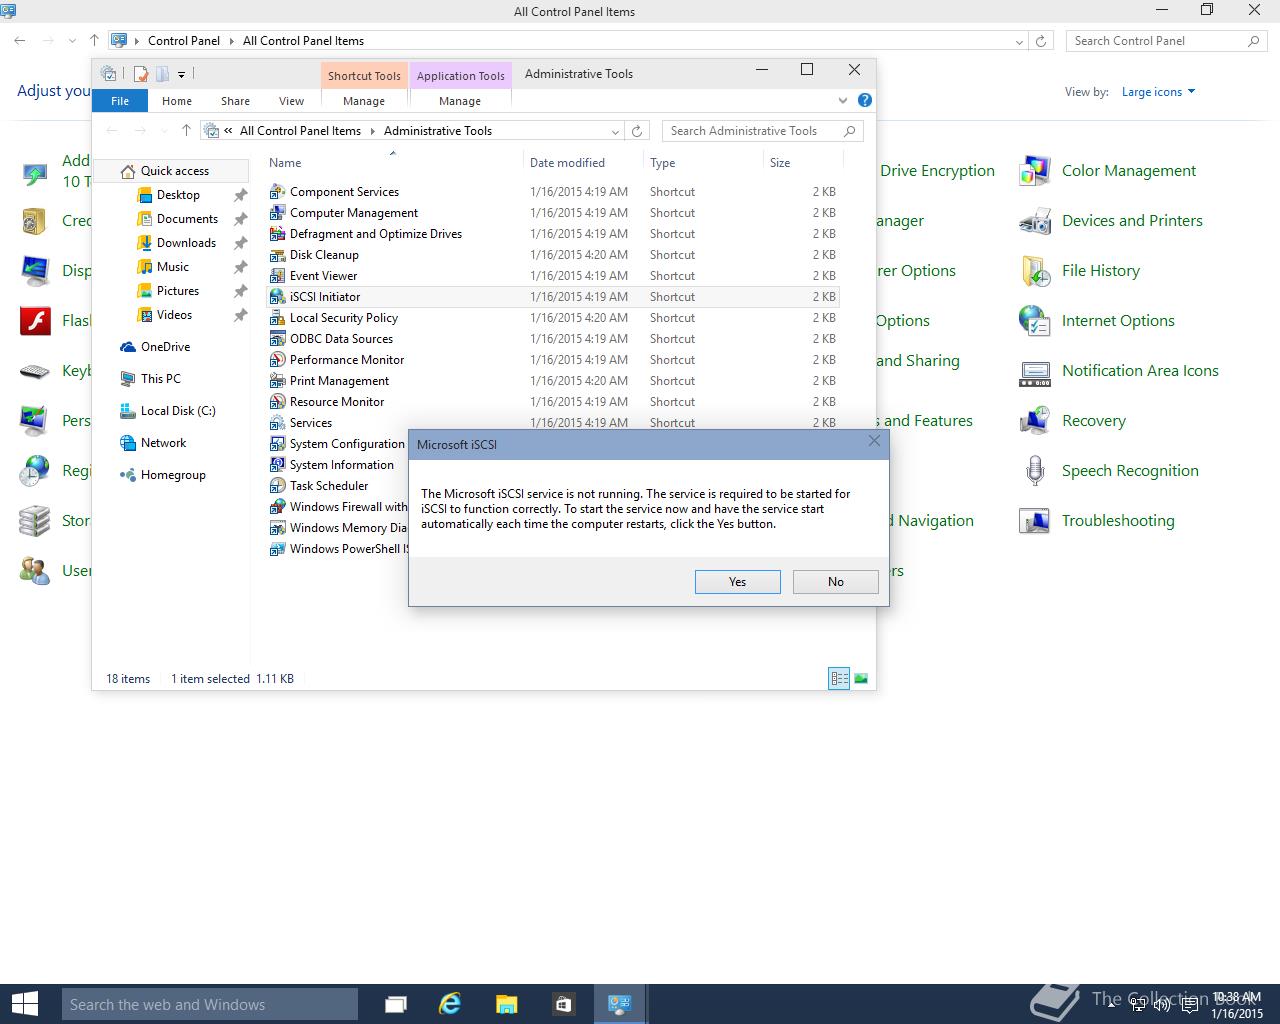Select the Computer Management icon
Image resolution: width=1280 pixels, height=1024 pixels.
click(278, 213)
